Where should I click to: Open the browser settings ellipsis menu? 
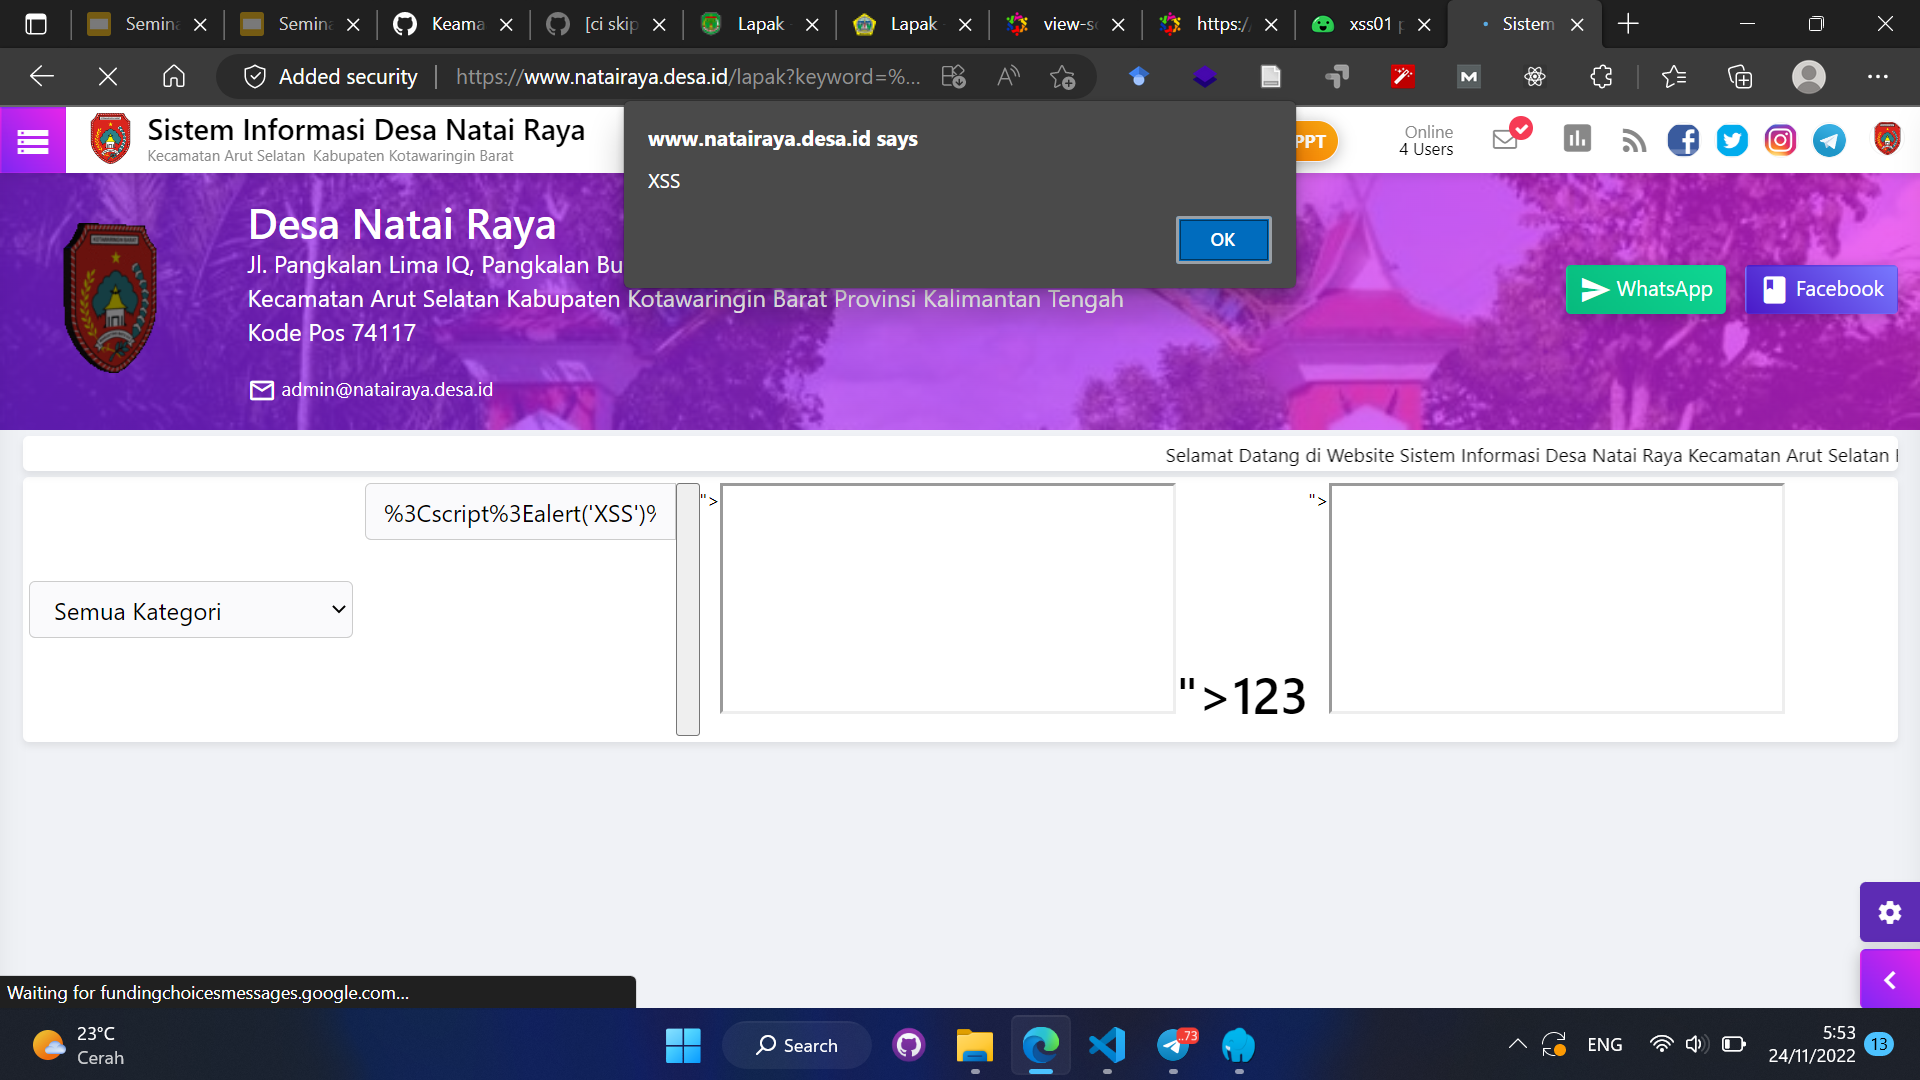click(1878, 76)
